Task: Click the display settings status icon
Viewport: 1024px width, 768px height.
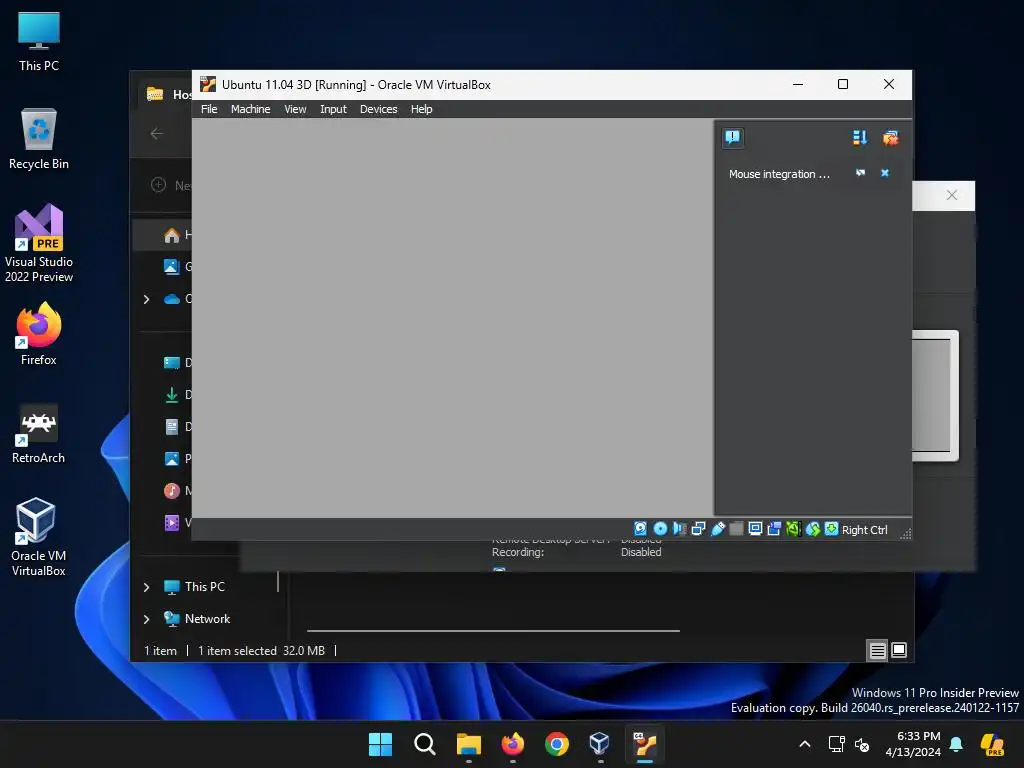Action: tap(755, 529)
